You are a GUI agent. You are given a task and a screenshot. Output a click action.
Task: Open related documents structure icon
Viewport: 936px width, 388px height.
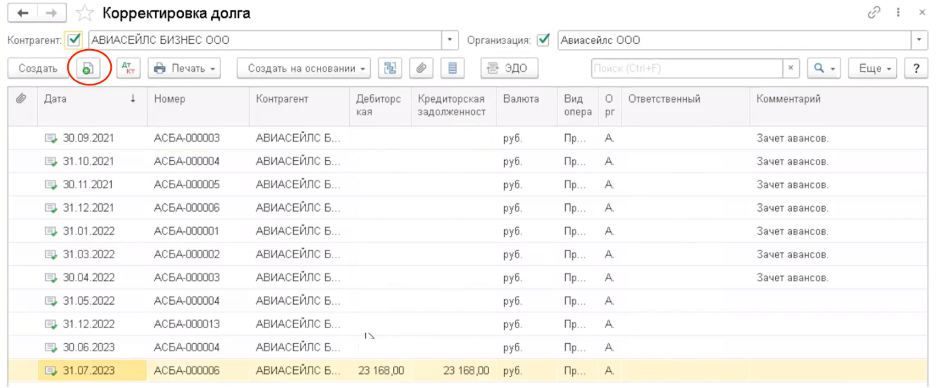click(x=390, y=69)
